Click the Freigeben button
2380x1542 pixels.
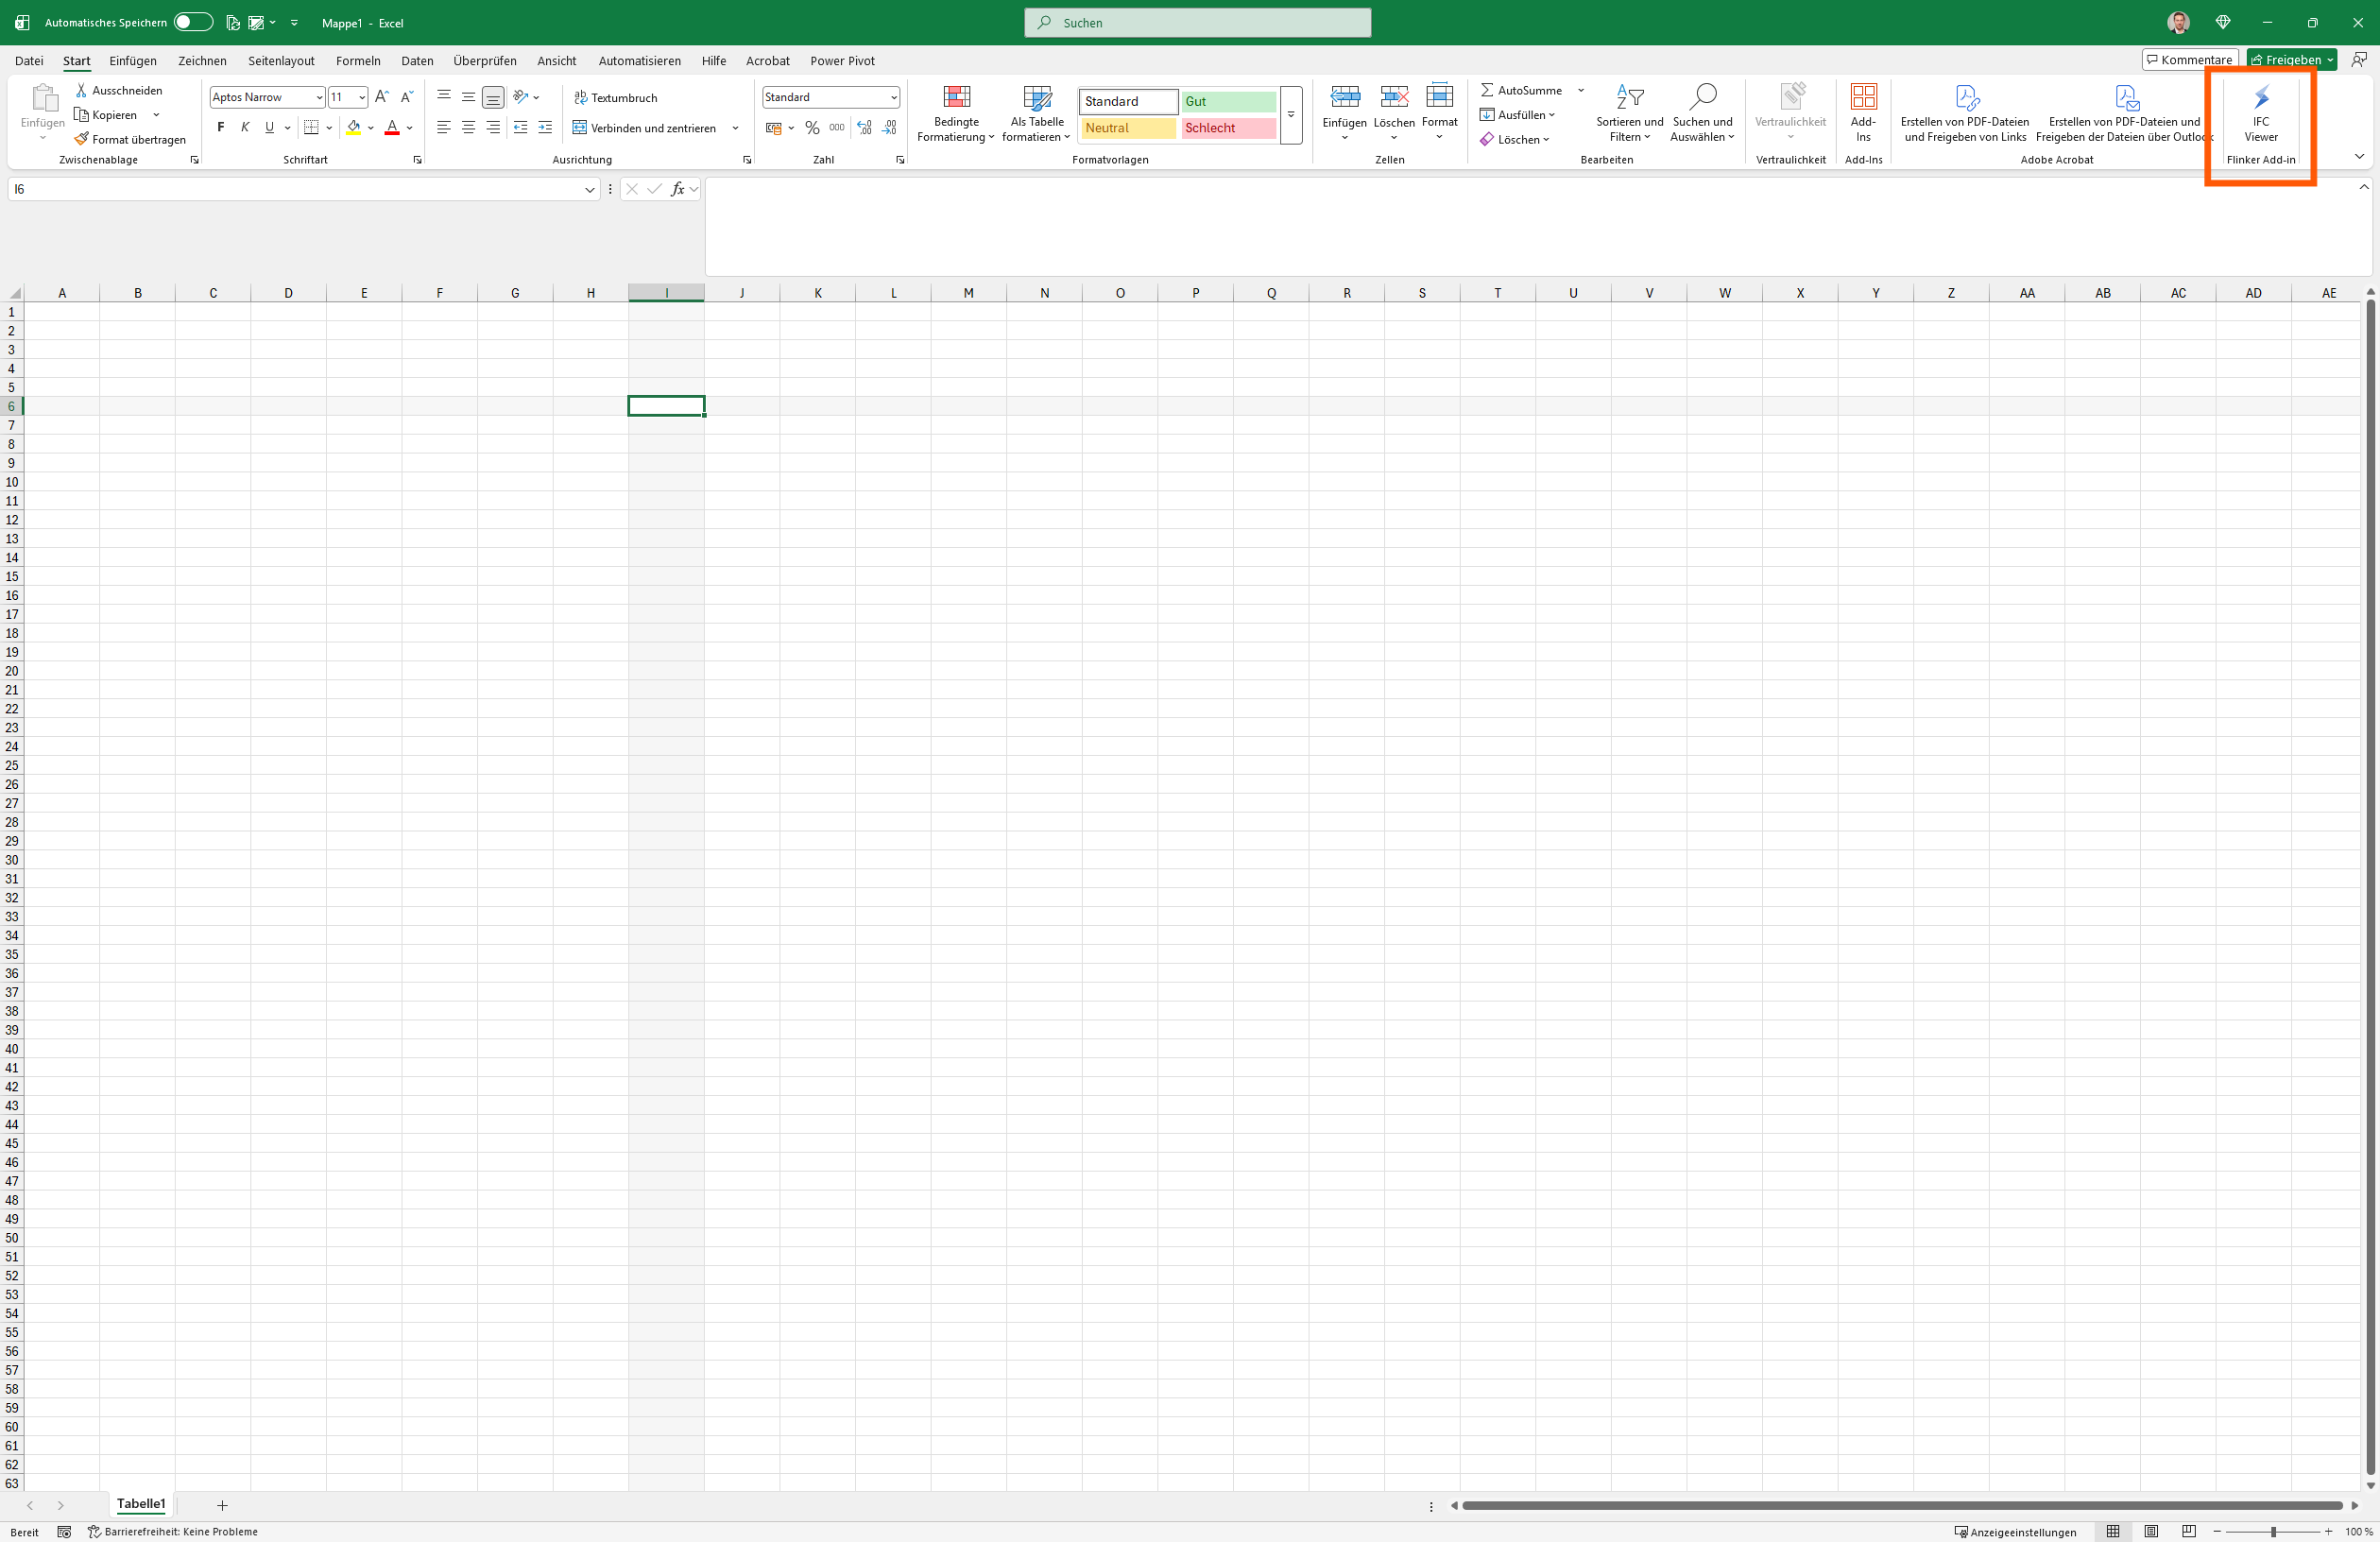pyautogui.click(x=2286, y=60)
